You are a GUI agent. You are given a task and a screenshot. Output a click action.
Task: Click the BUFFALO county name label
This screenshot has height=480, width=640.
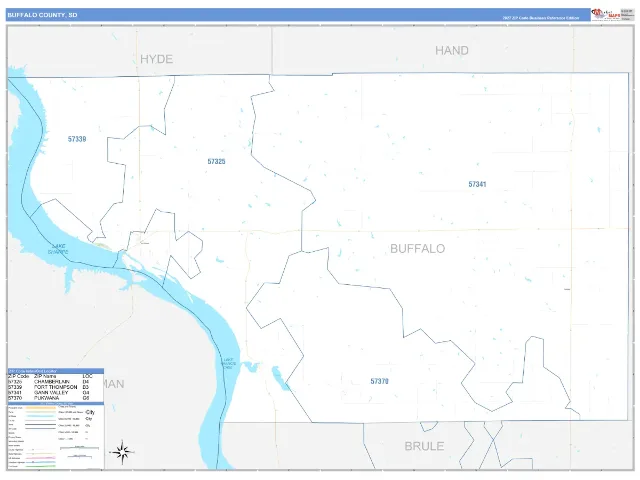tap(418, 249)
